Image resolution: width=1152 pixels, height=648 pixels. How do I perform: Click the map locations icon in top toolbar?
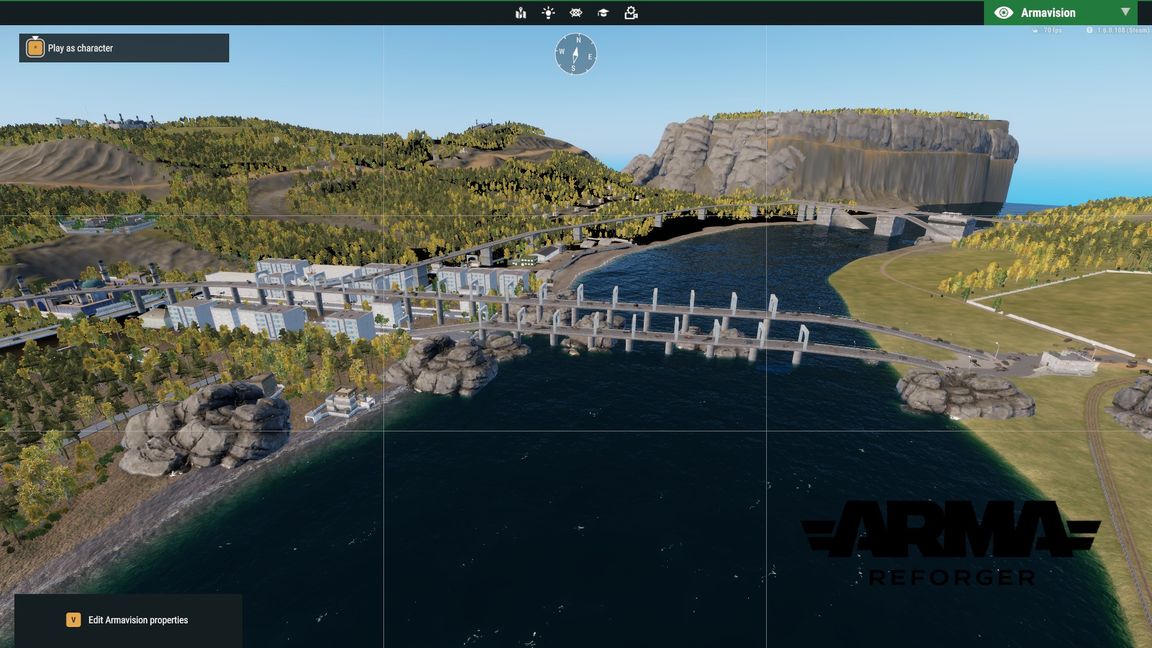click(521, 13)
